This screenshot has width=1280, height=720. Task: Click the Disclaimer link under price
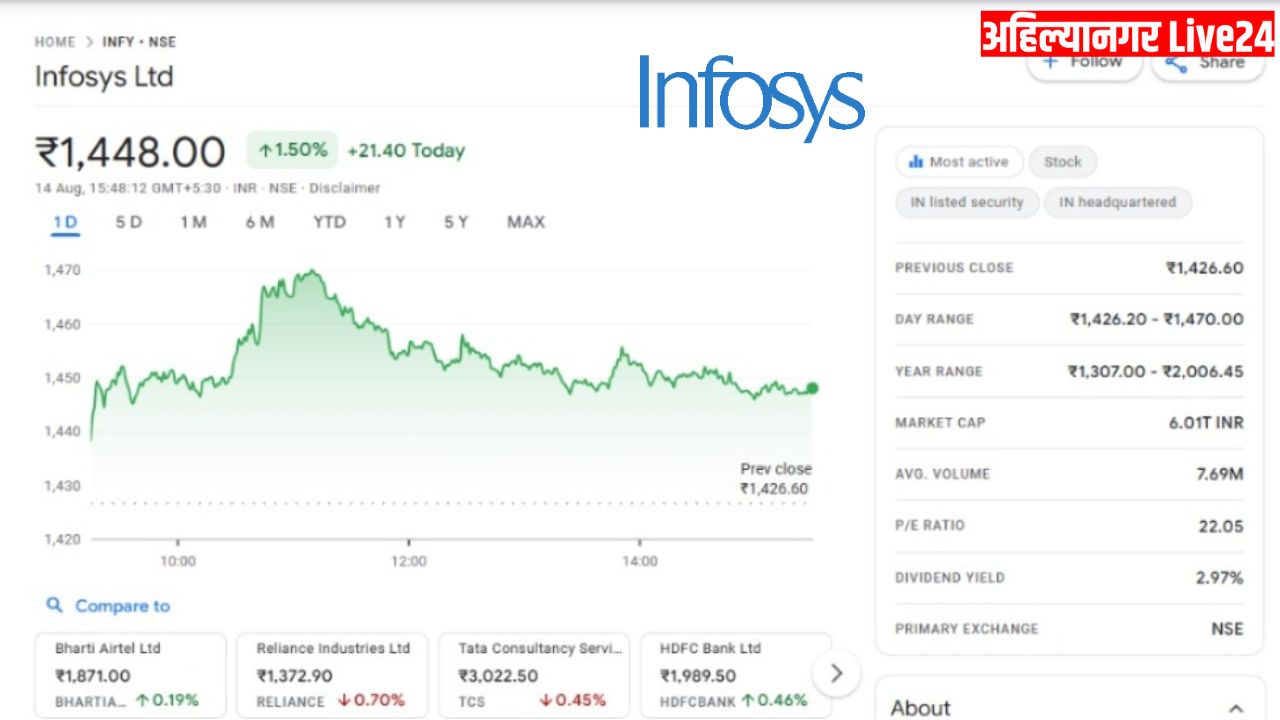[x=344, y=188]
